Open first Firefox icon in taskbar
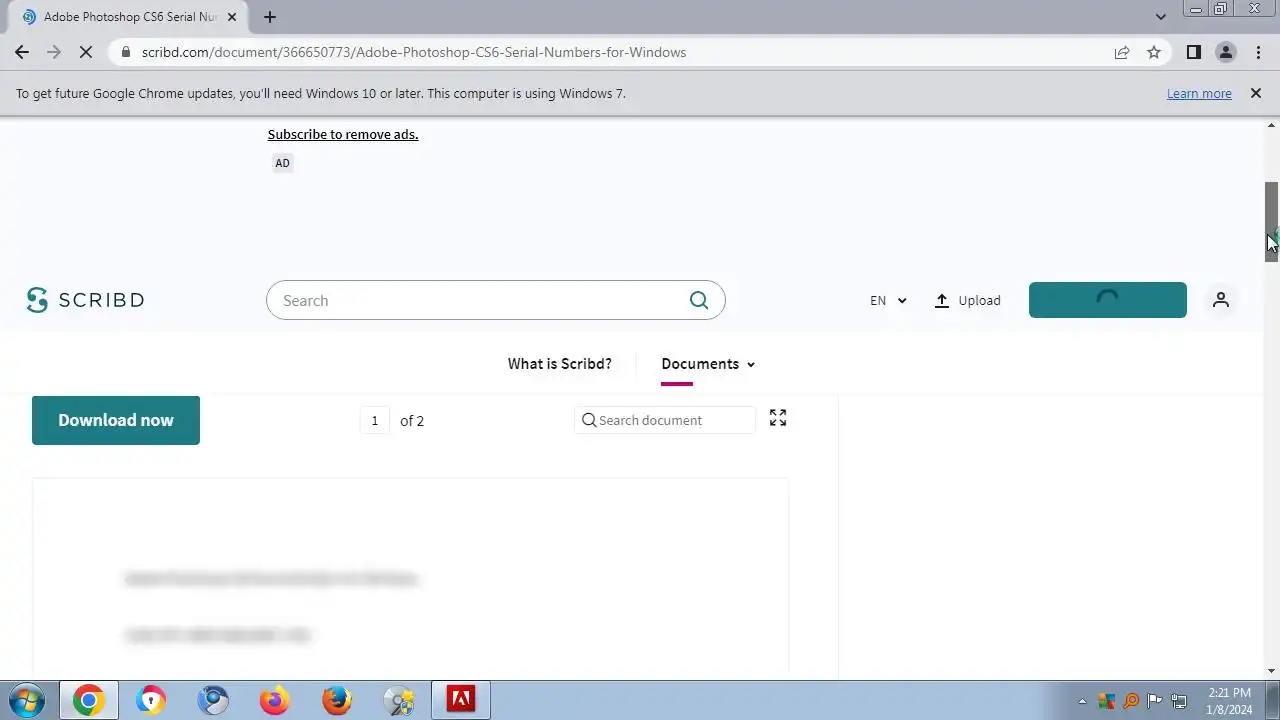This screenshot has height=720, width=1280. pos(275,700)
